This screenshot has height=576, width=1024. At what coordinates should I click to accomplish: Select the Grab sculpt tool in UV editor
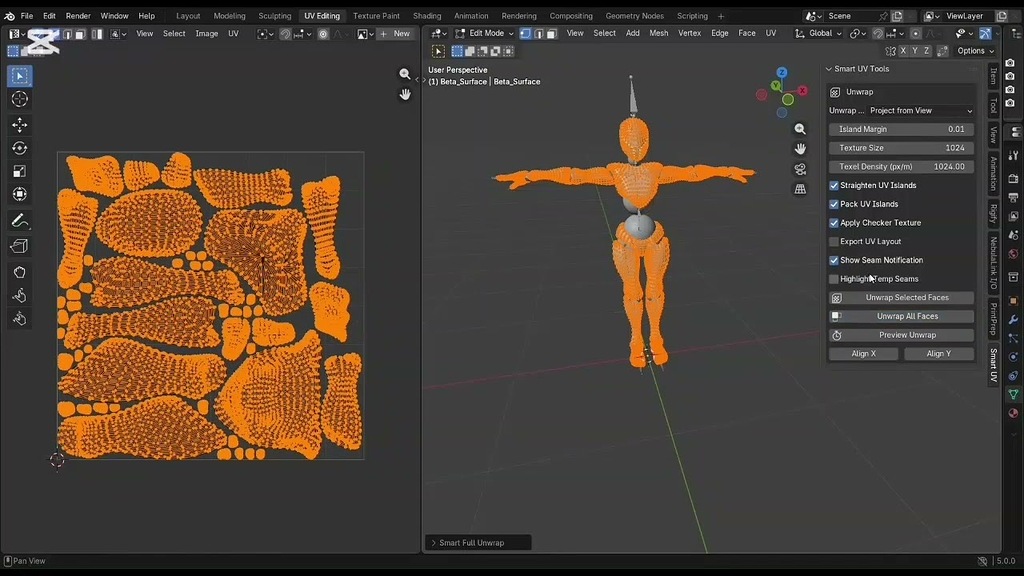20,272
